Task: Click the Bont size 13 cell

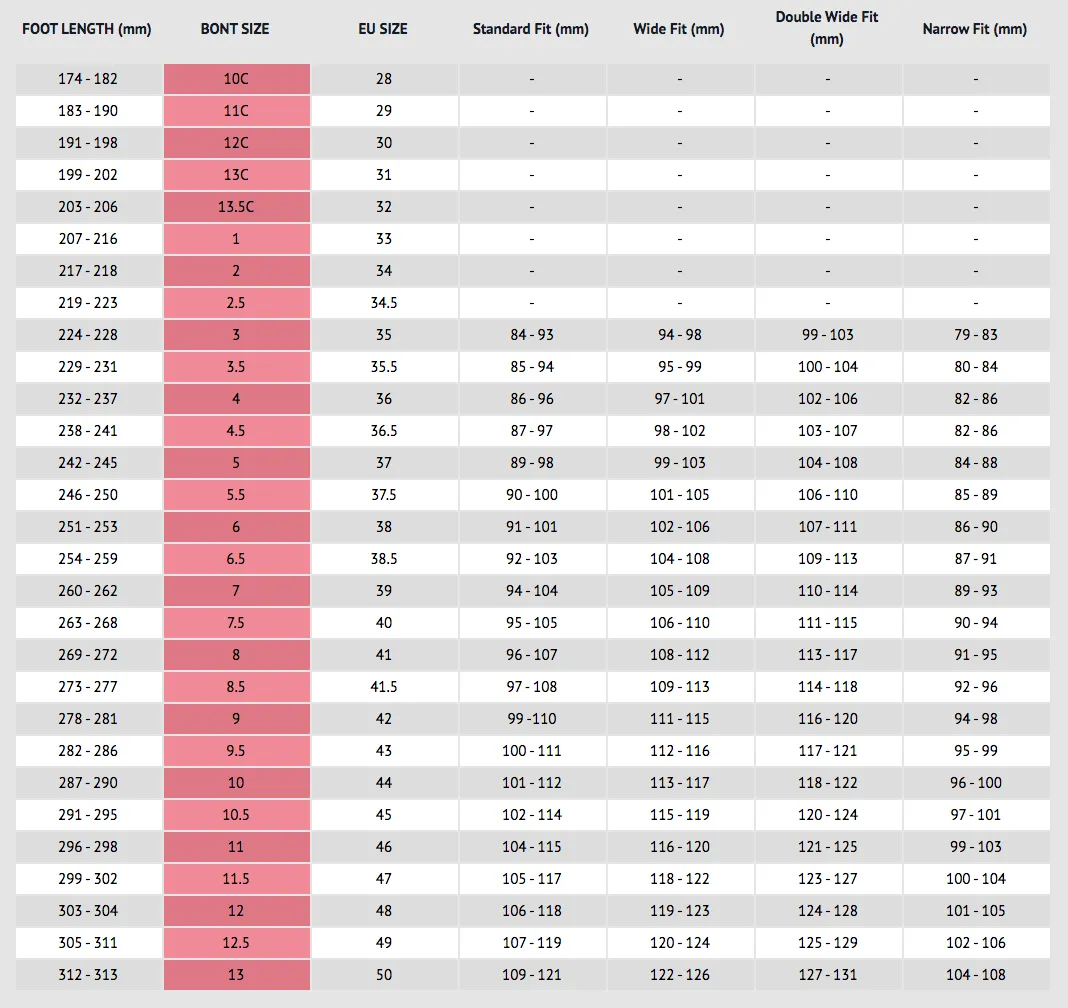Action: [x=237, y=975]
